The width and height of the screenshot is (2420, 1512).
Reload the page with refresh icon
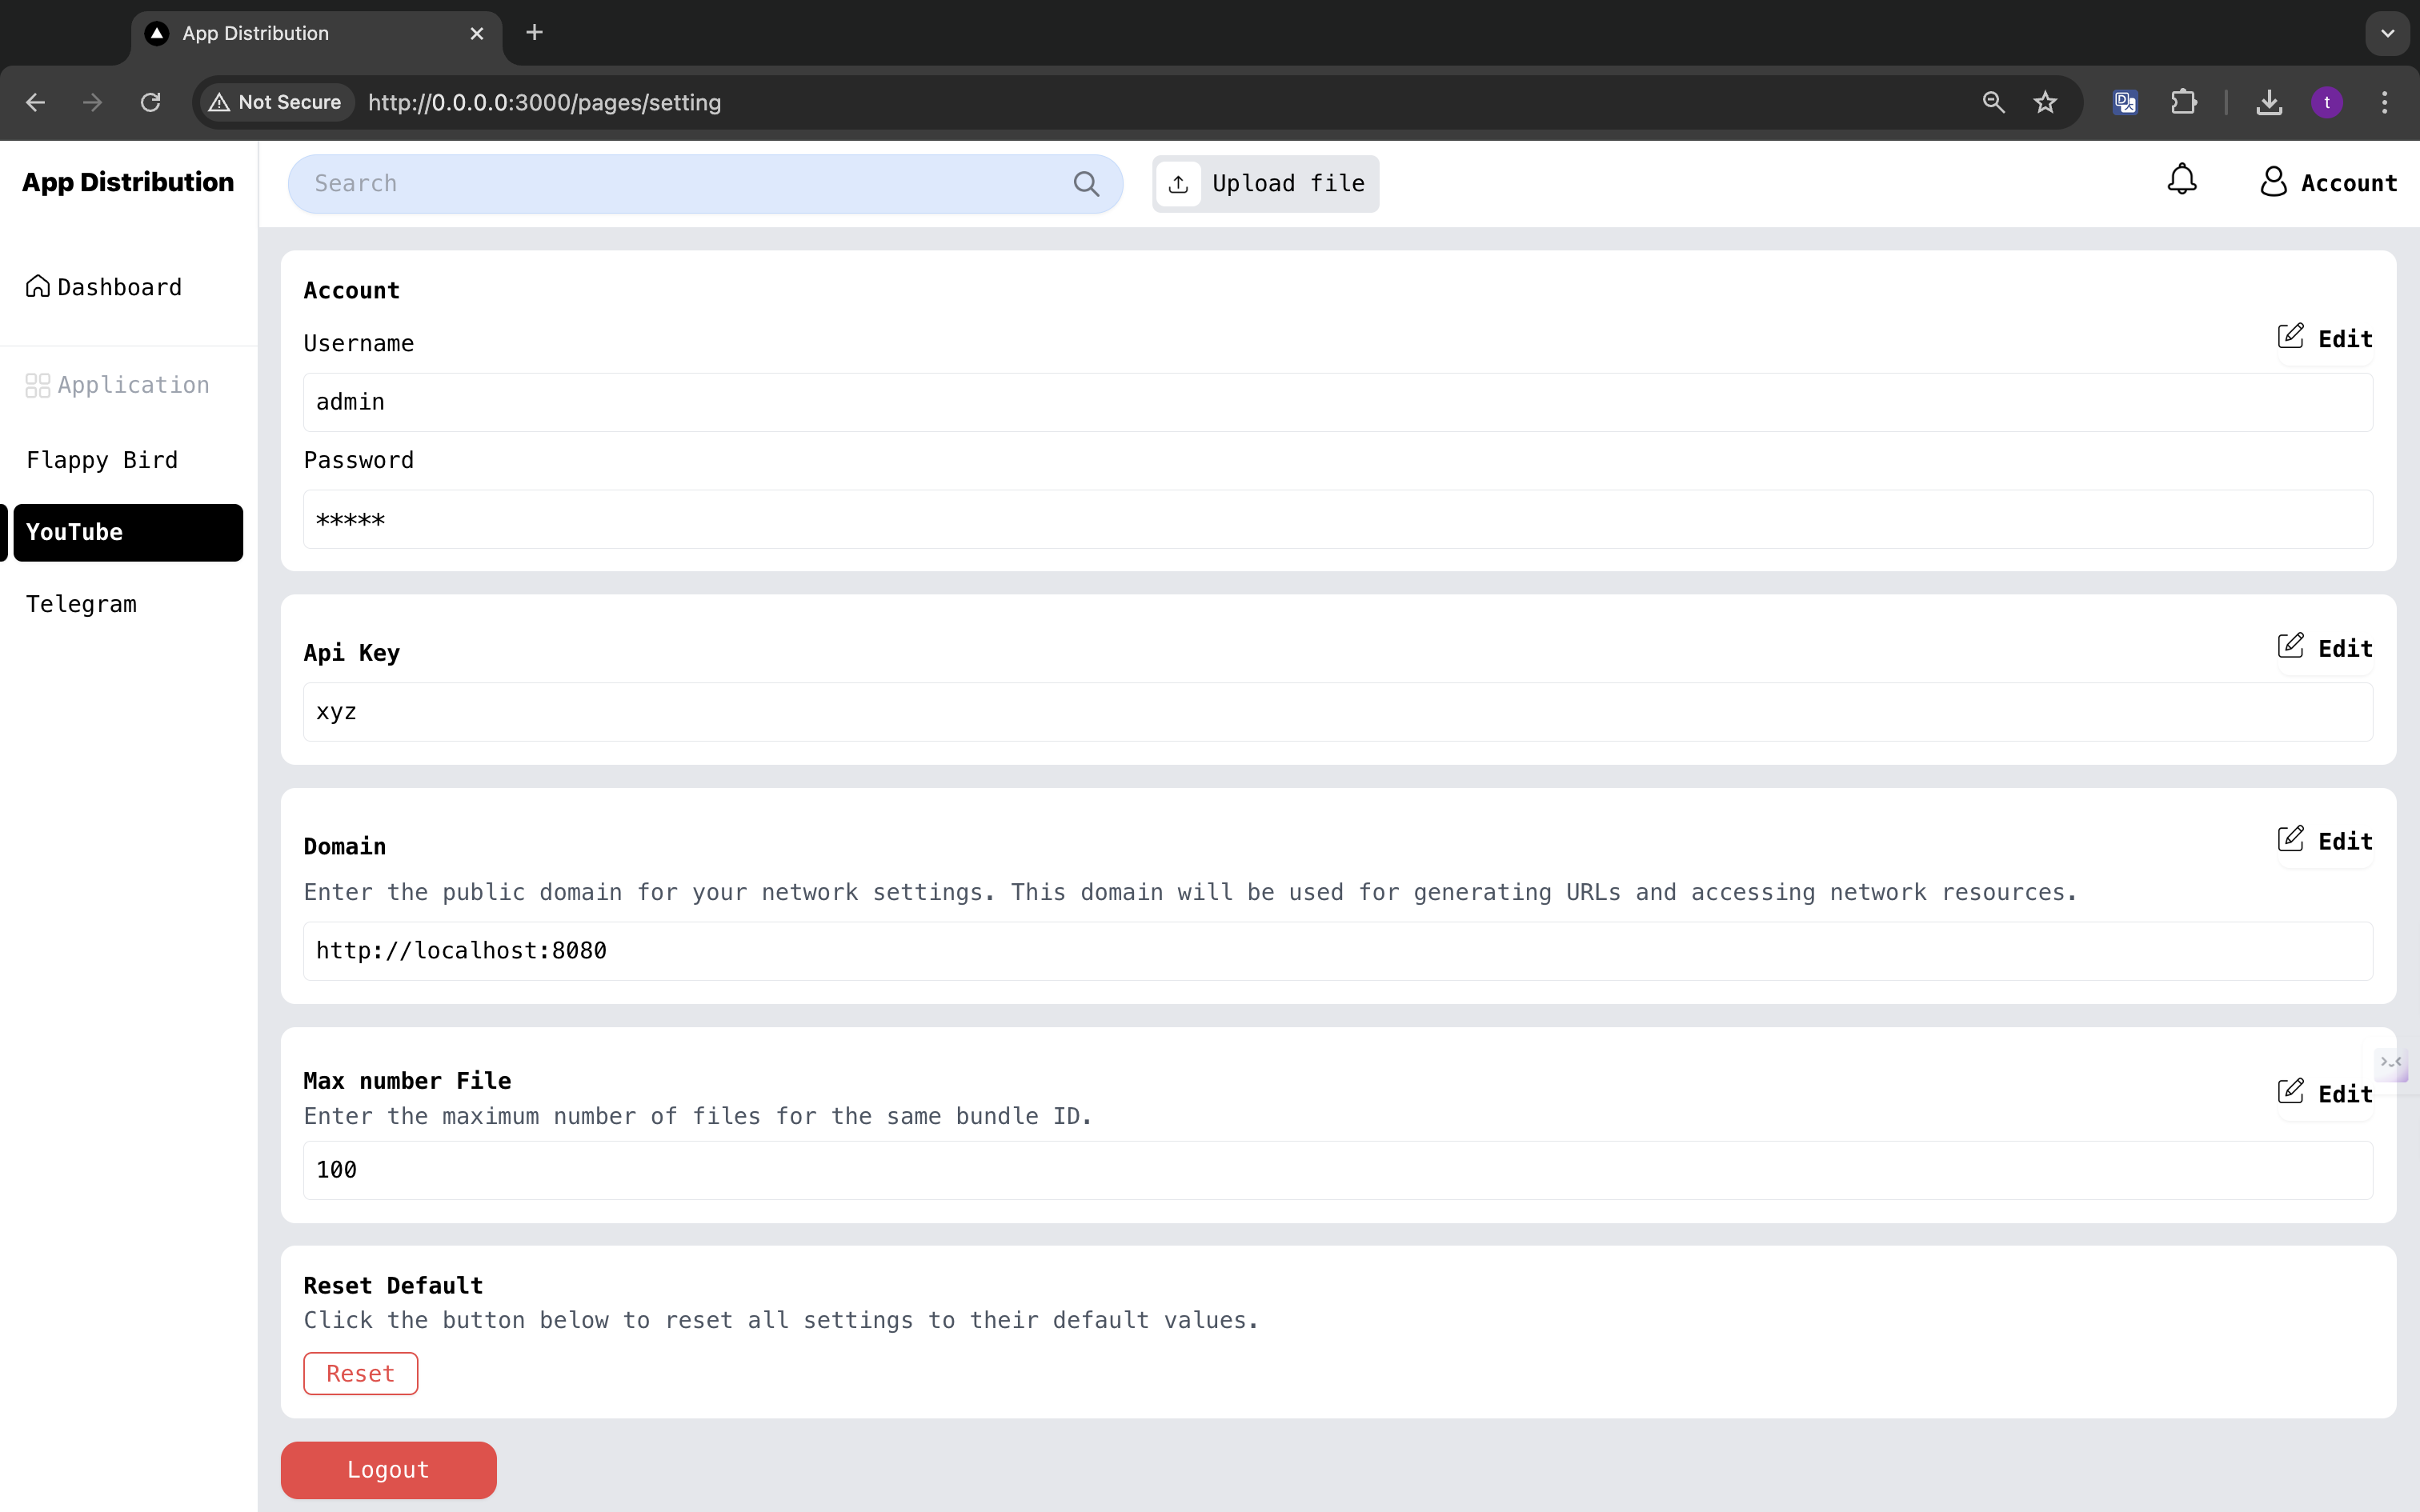(150, 102)
